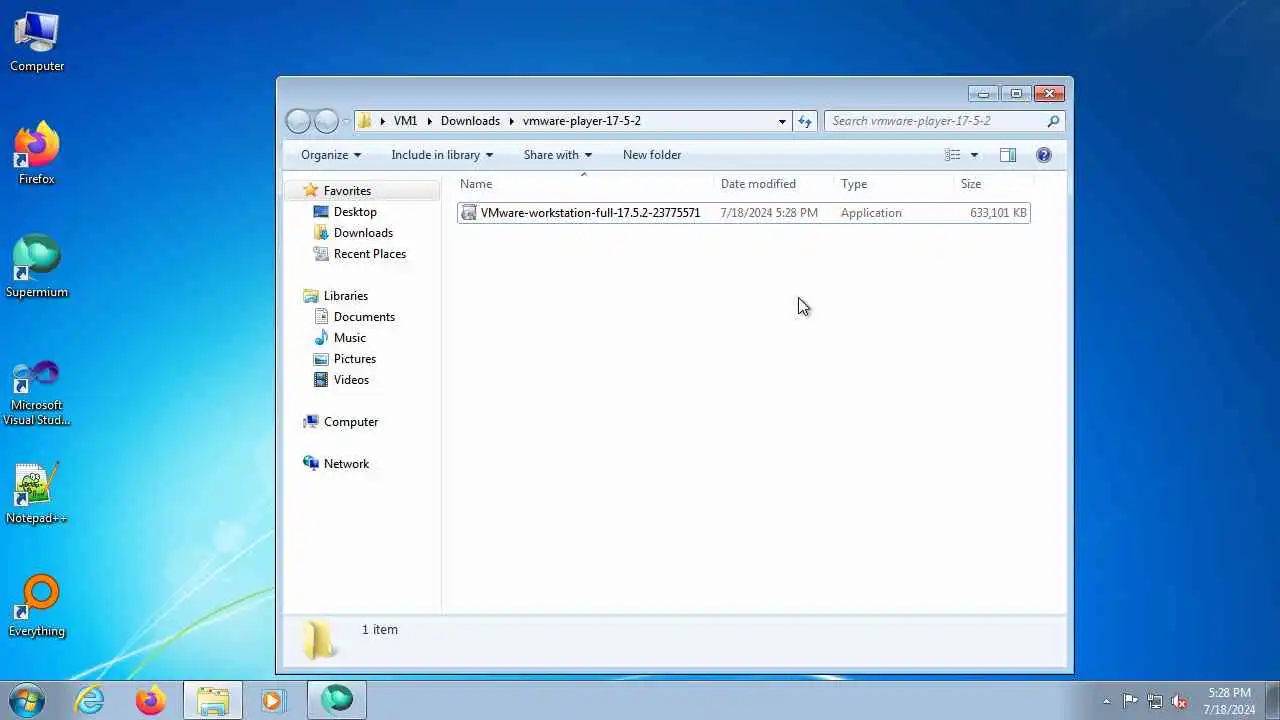1280x720 pixels.
Task: Select the VMware-workstation-full installer file icon
Action: point(469,213)
